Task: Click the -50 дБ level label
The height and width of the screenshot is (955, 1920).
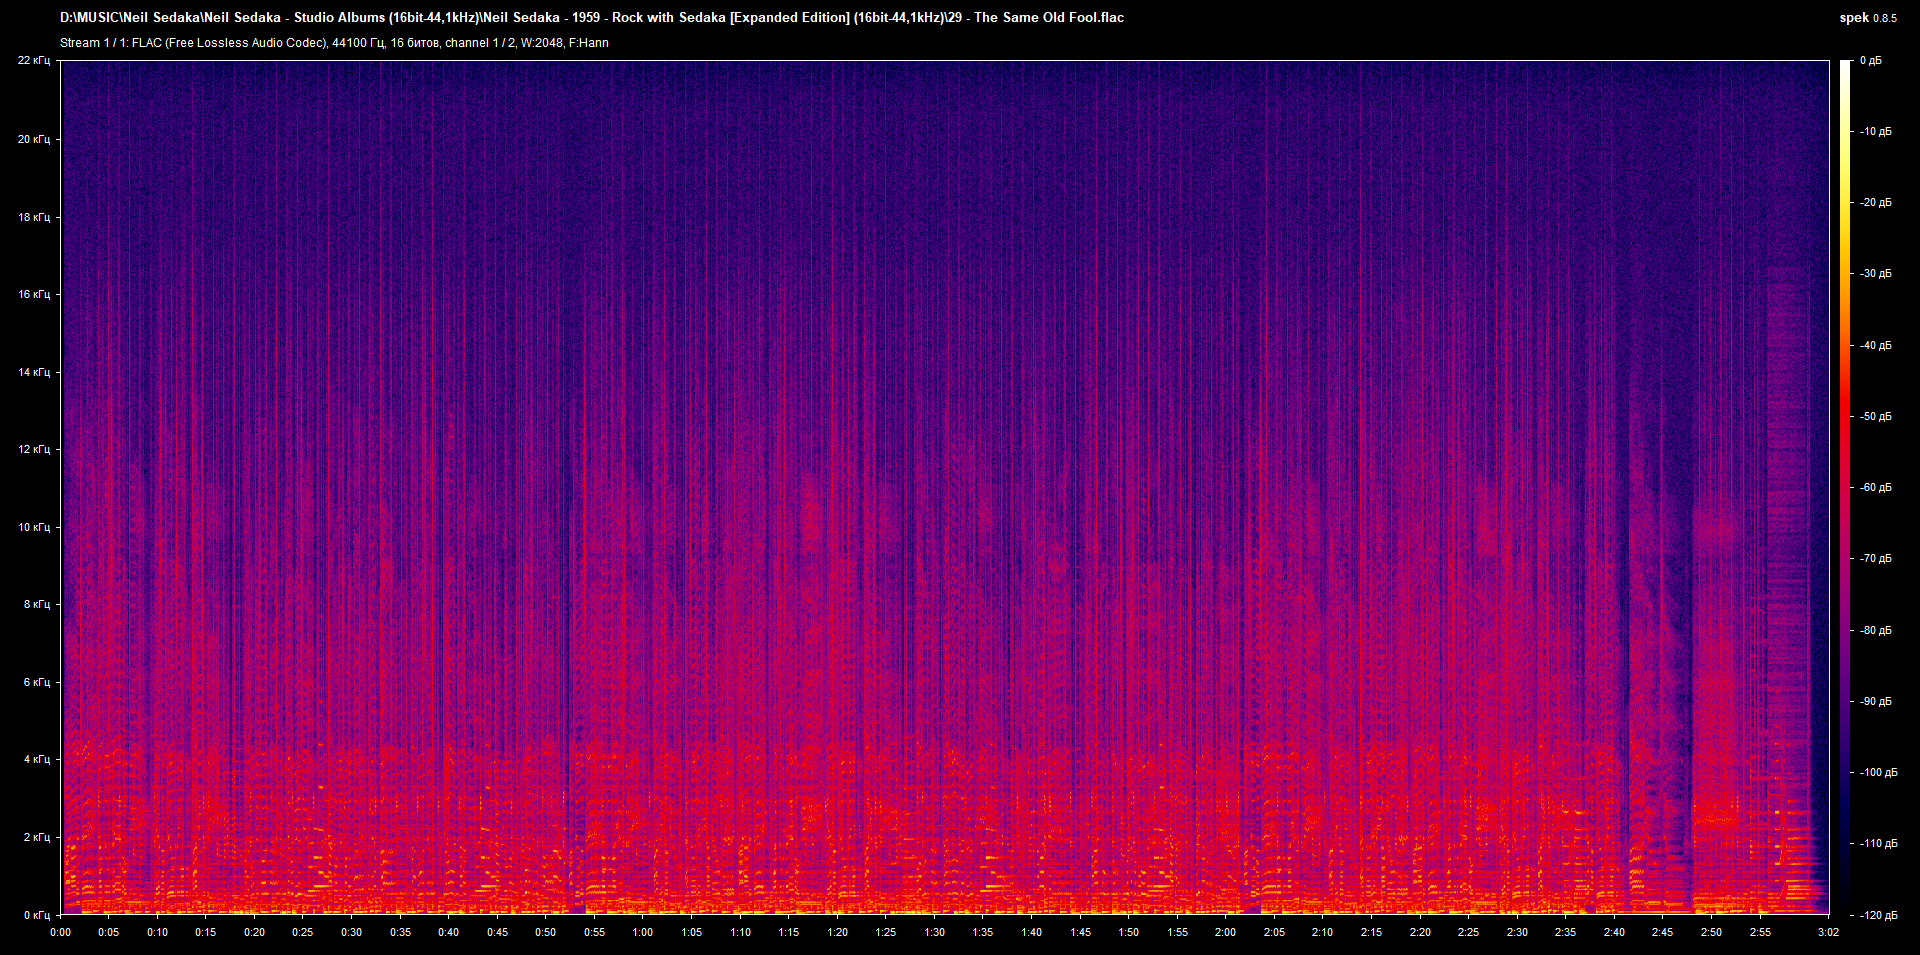Action: tap(1875, 416)
